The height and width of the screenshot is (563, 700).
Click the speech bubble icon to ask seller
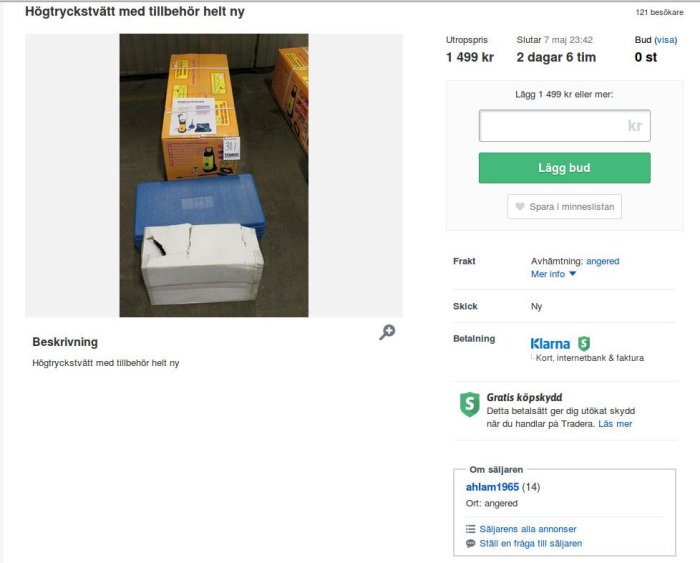point(471,544)
